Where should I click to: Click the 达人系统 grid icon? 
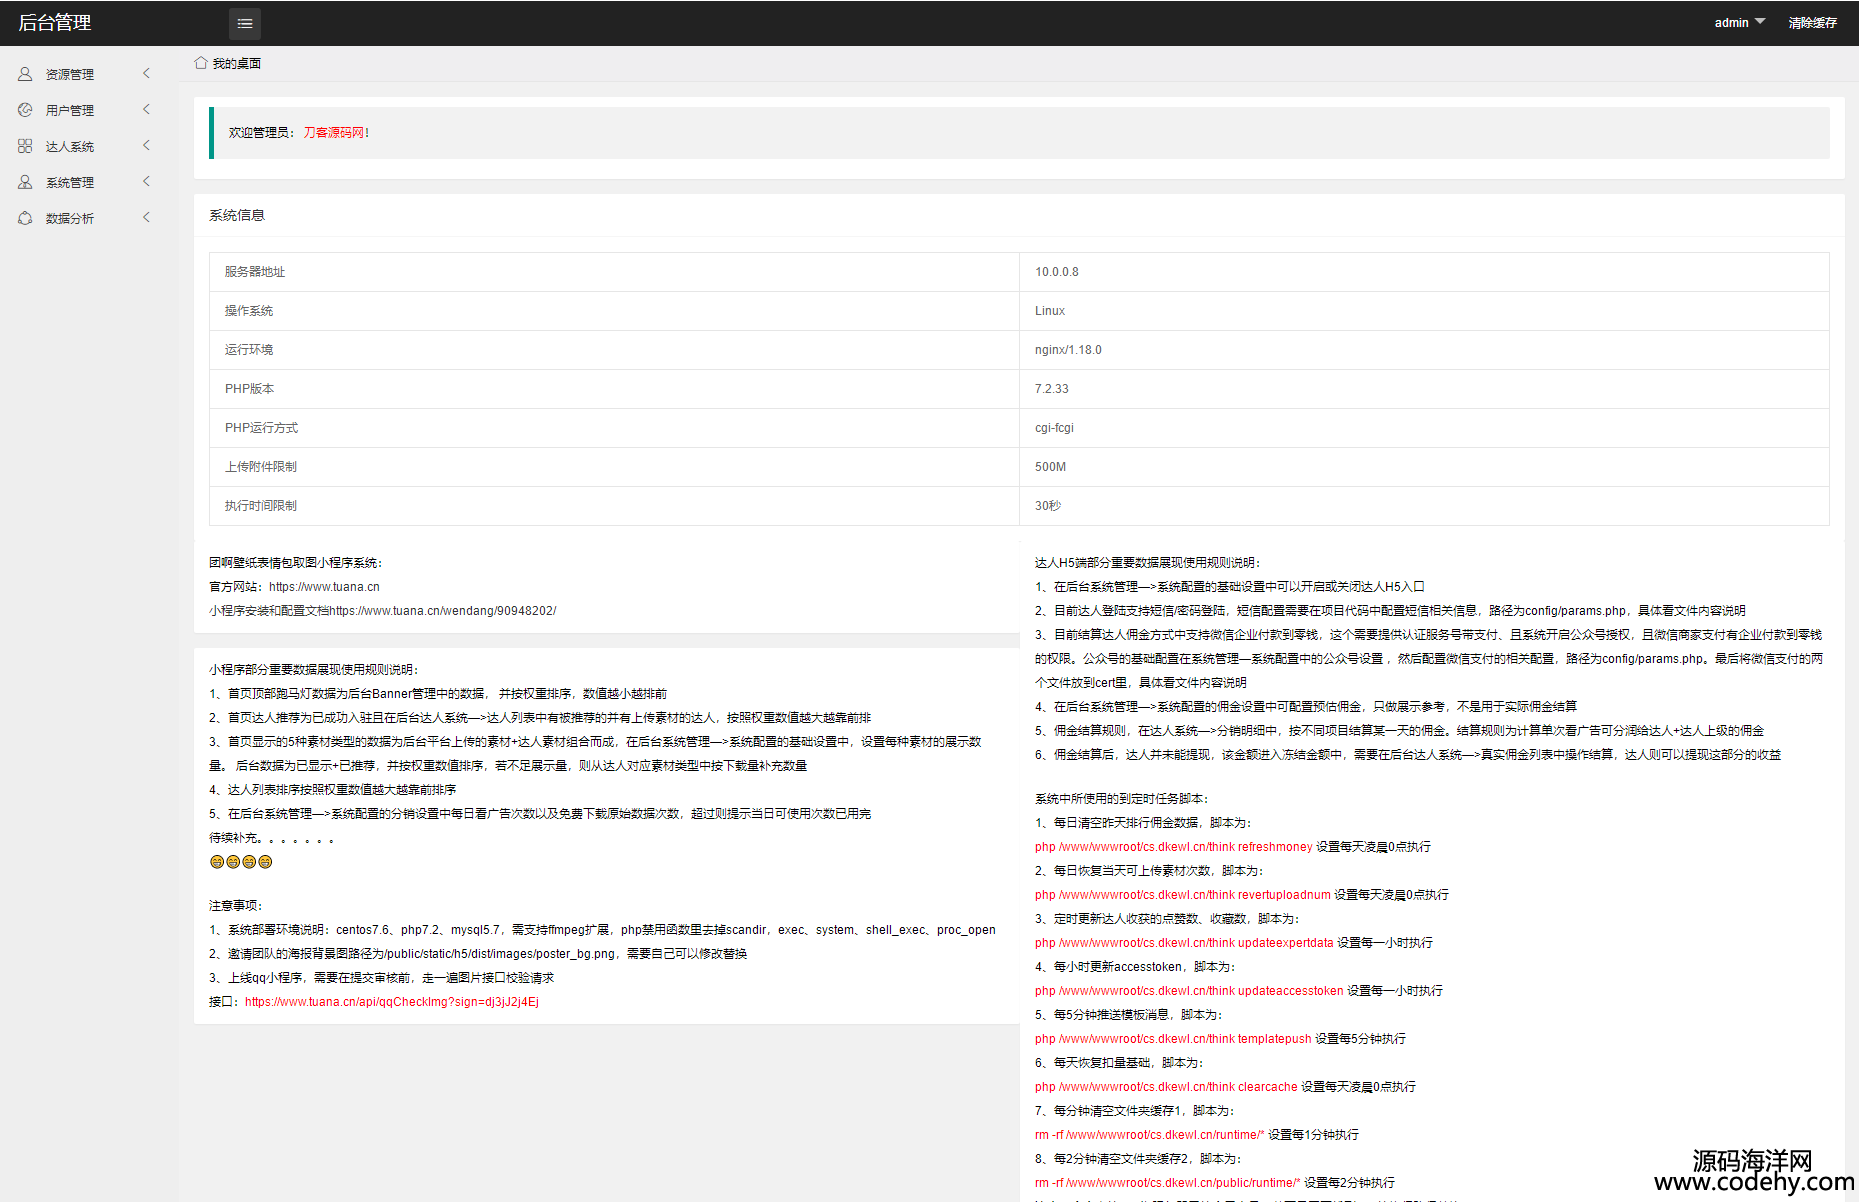tap(25, 146)
